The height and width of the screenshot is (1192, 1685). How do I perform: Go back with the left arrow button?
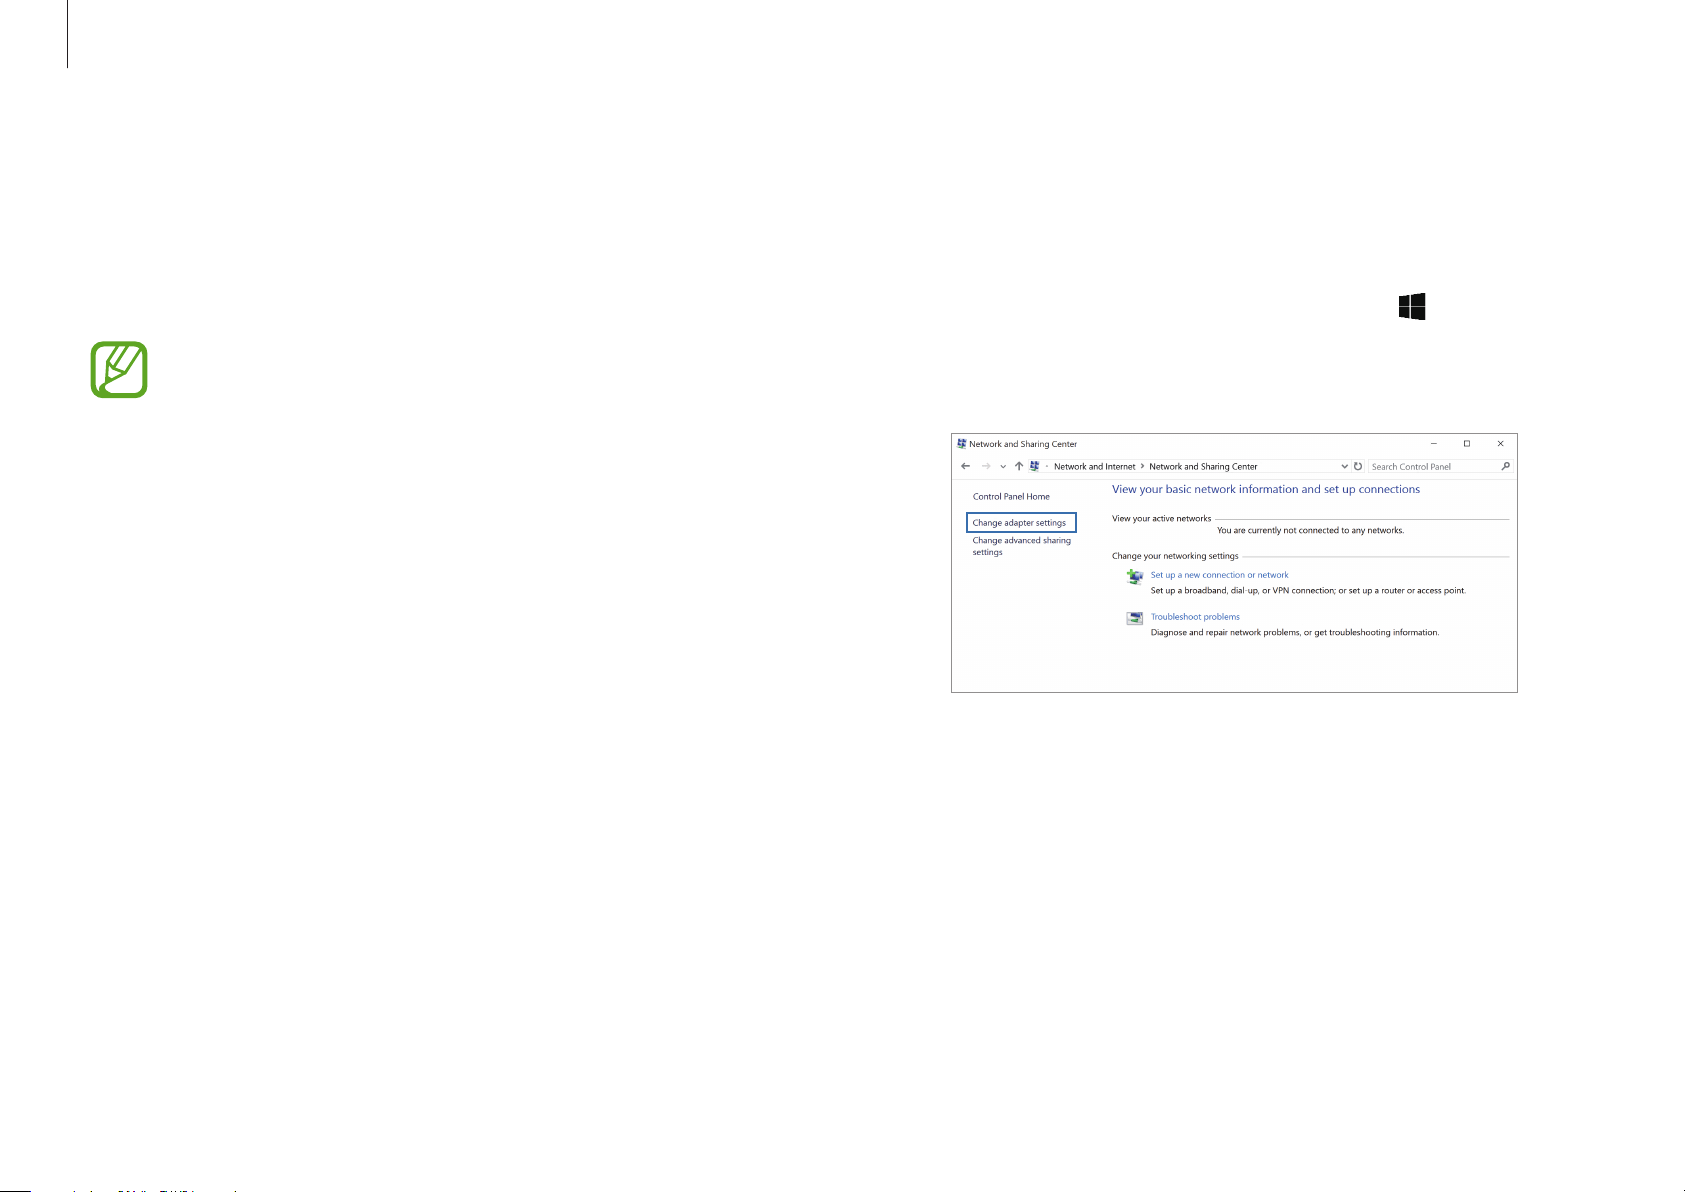(x=965, y=466)
